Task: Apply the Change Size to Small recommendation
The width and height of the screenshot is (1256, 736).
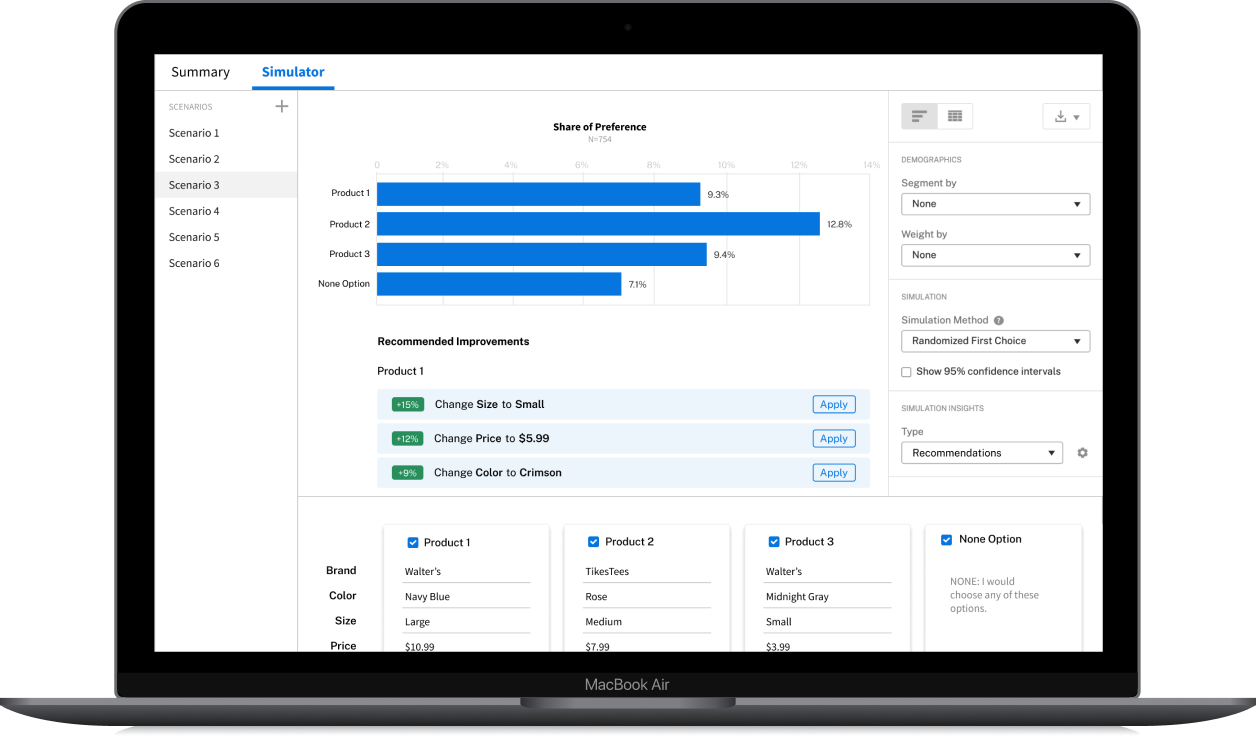Action: [x=834, y=405]
